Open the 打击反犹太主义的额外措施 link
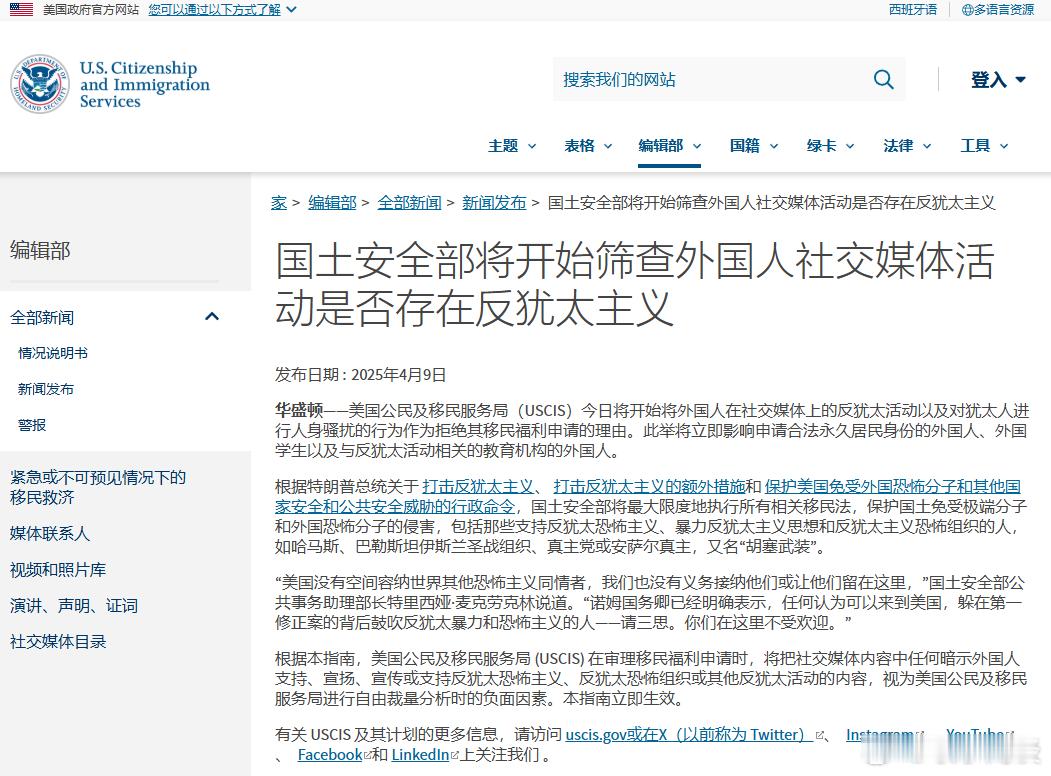 (x=650, y=486)
